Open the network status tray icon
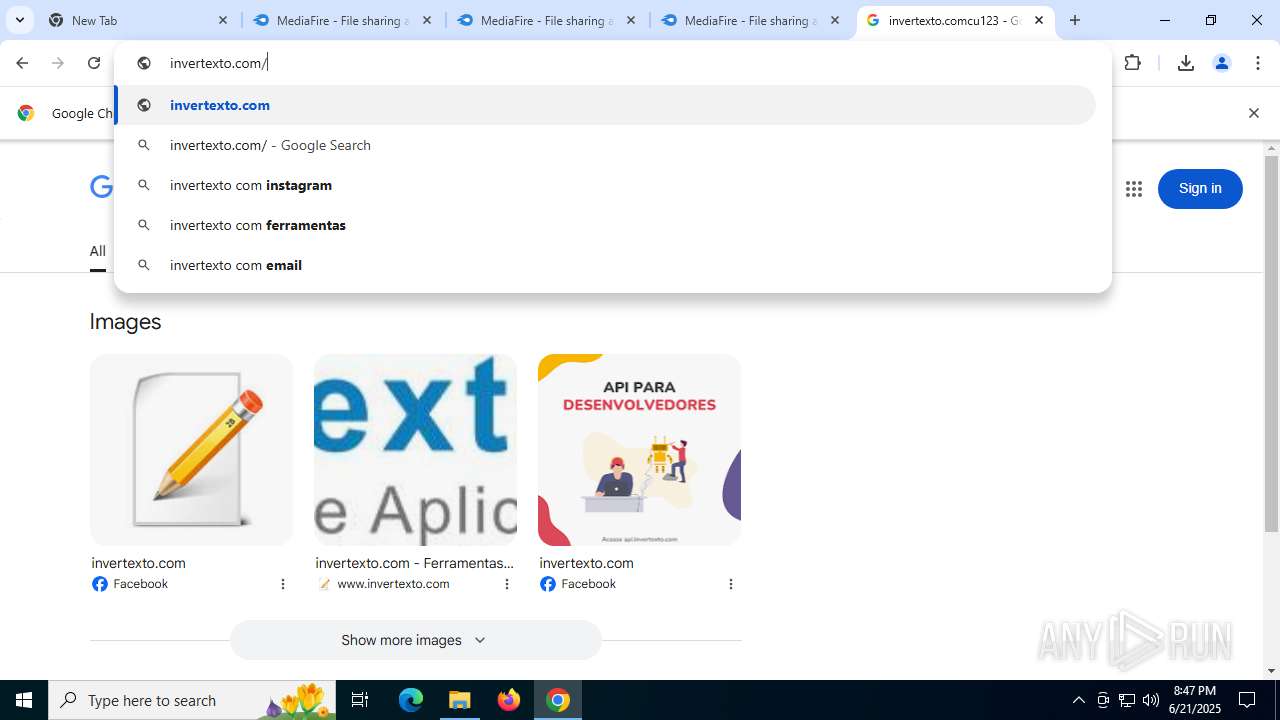Image resolution: width=1280 pixels, height=720 pixels. tap(1127, 700)
